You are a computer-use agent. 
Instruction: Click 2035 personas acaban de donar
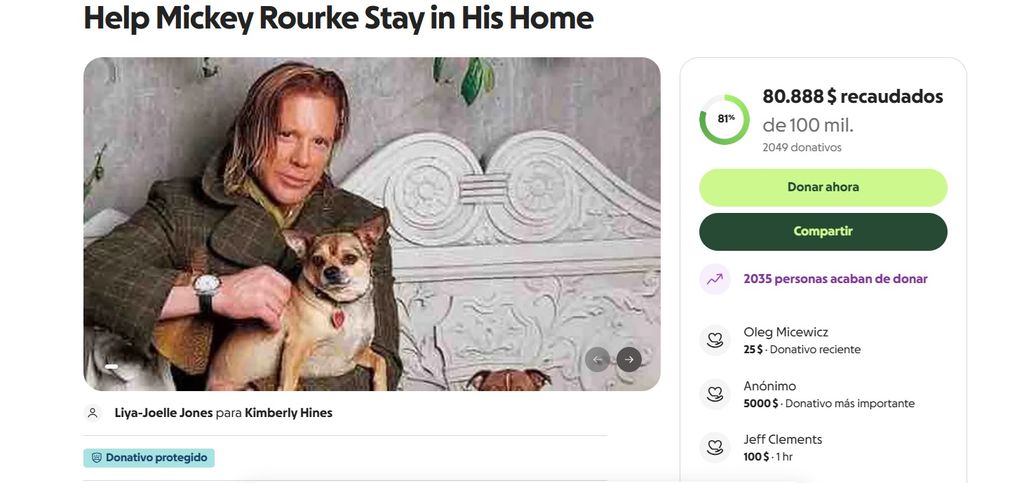tap(835, 279)
